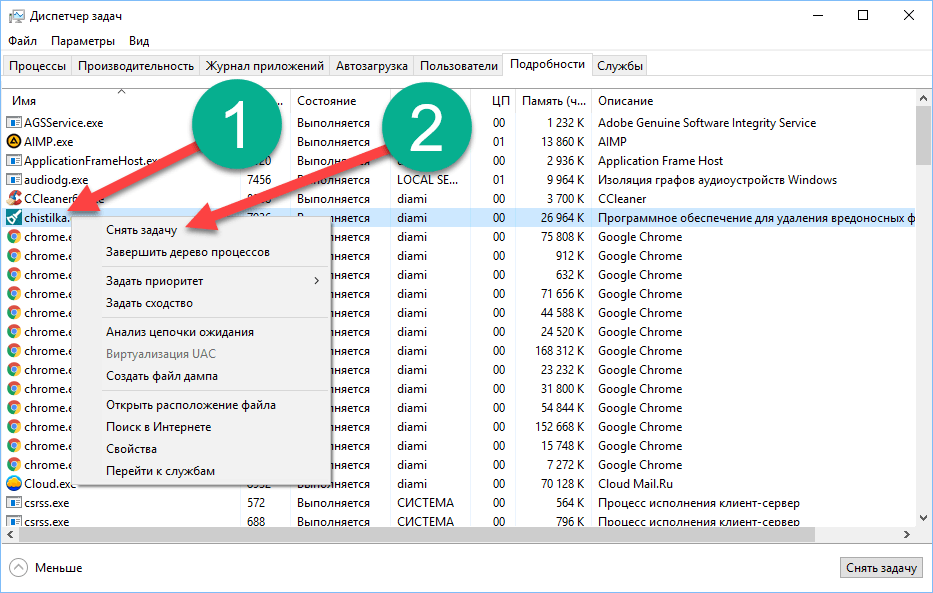The height and width of the screenshot is (593, 933).
Task: Click the Cloud.exe process icon
Action: click(x=14, y=484)
